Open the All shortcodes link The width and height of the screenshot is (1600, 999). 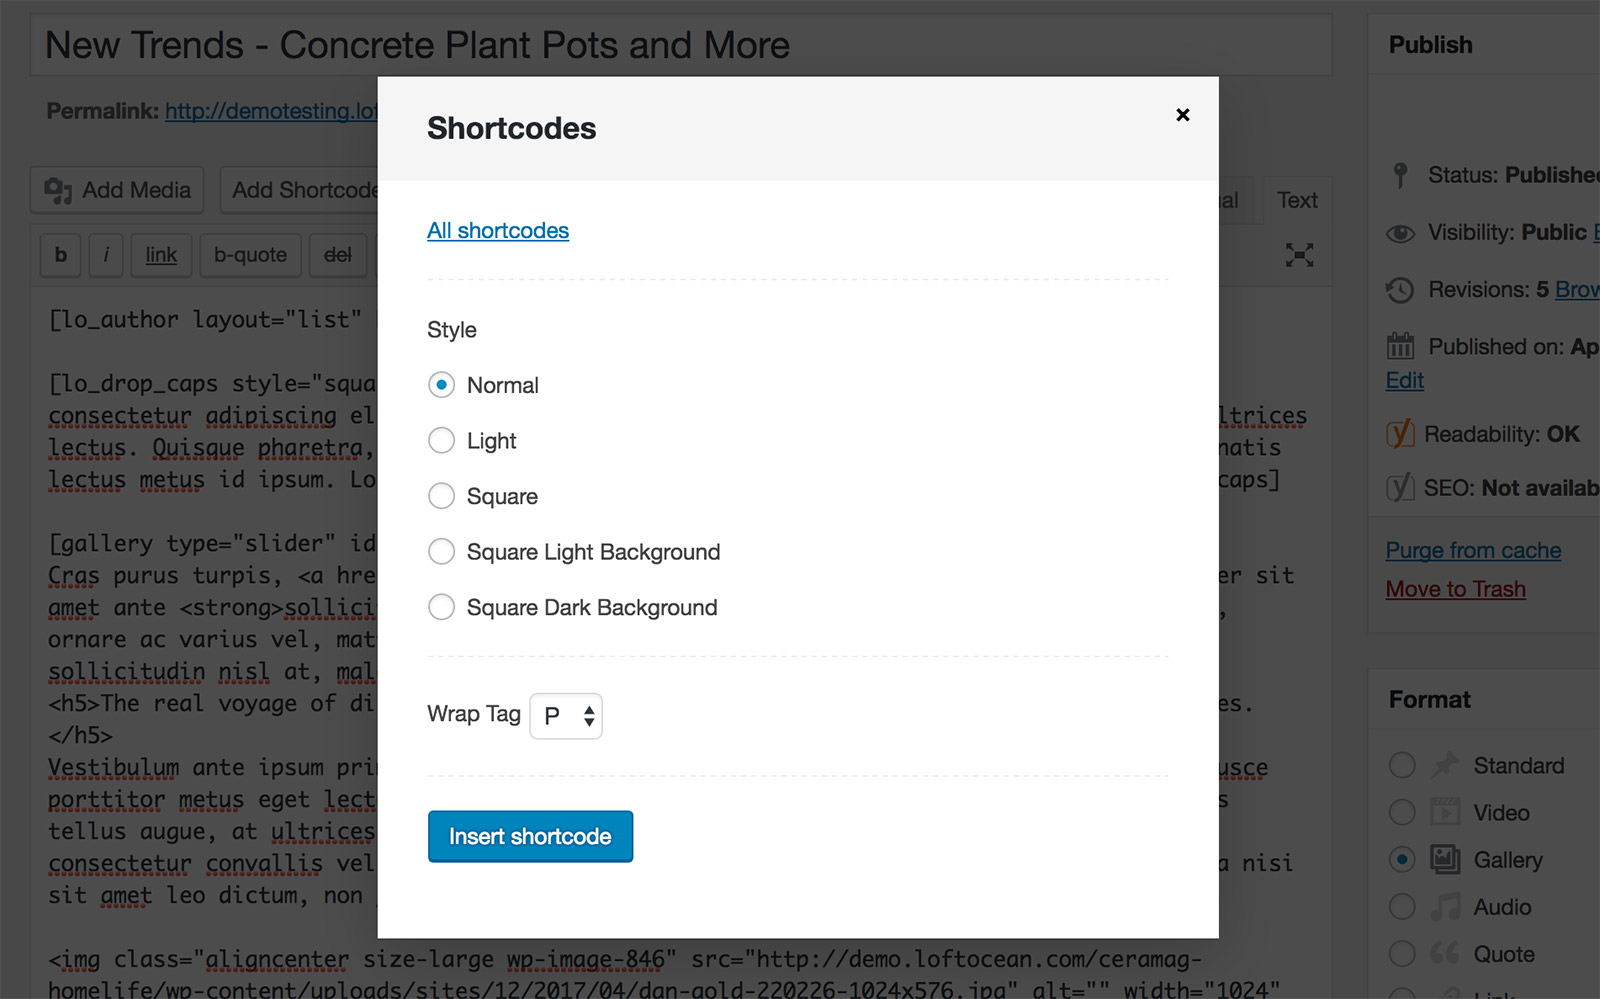tap(498, 231)
